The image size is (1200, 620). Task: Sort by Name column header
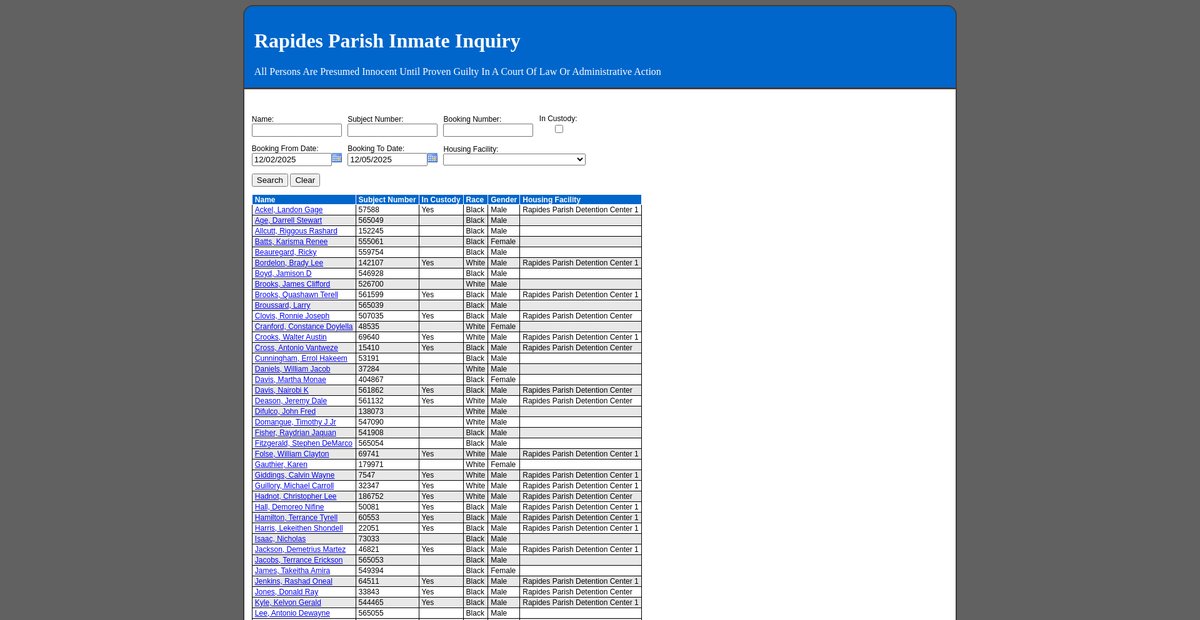tap(265, 200)
